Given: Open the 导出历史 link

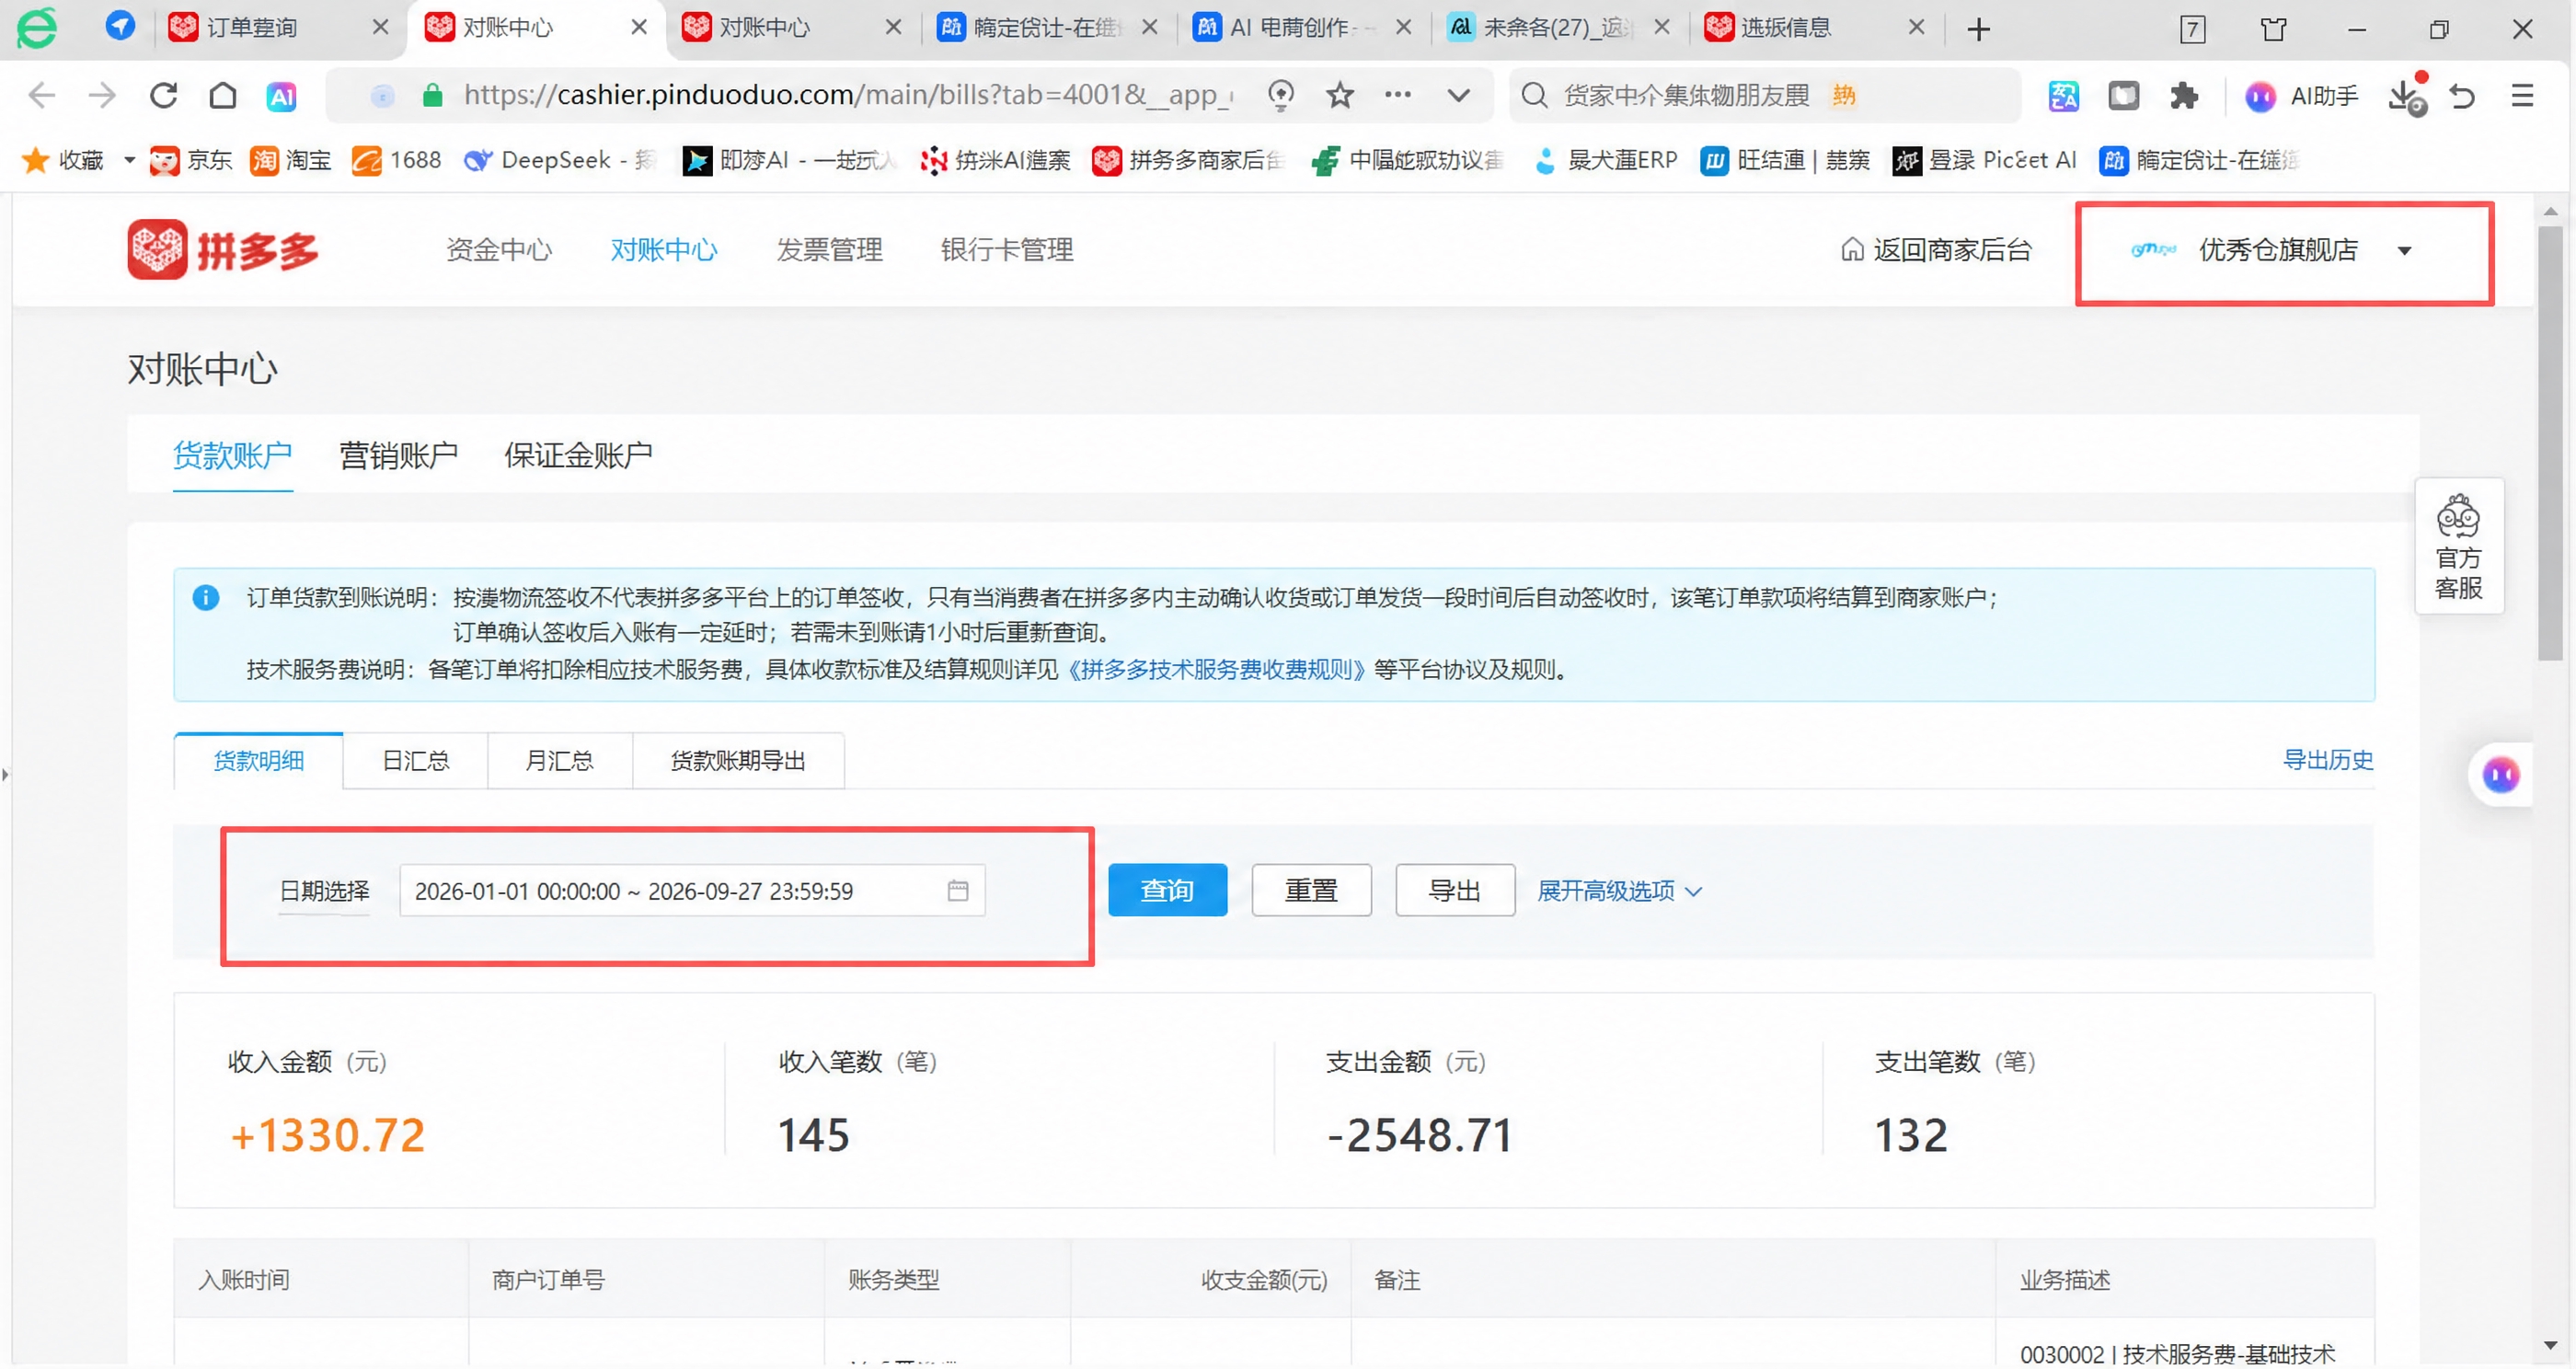Looking at the screenshot, I should 2328,760.
